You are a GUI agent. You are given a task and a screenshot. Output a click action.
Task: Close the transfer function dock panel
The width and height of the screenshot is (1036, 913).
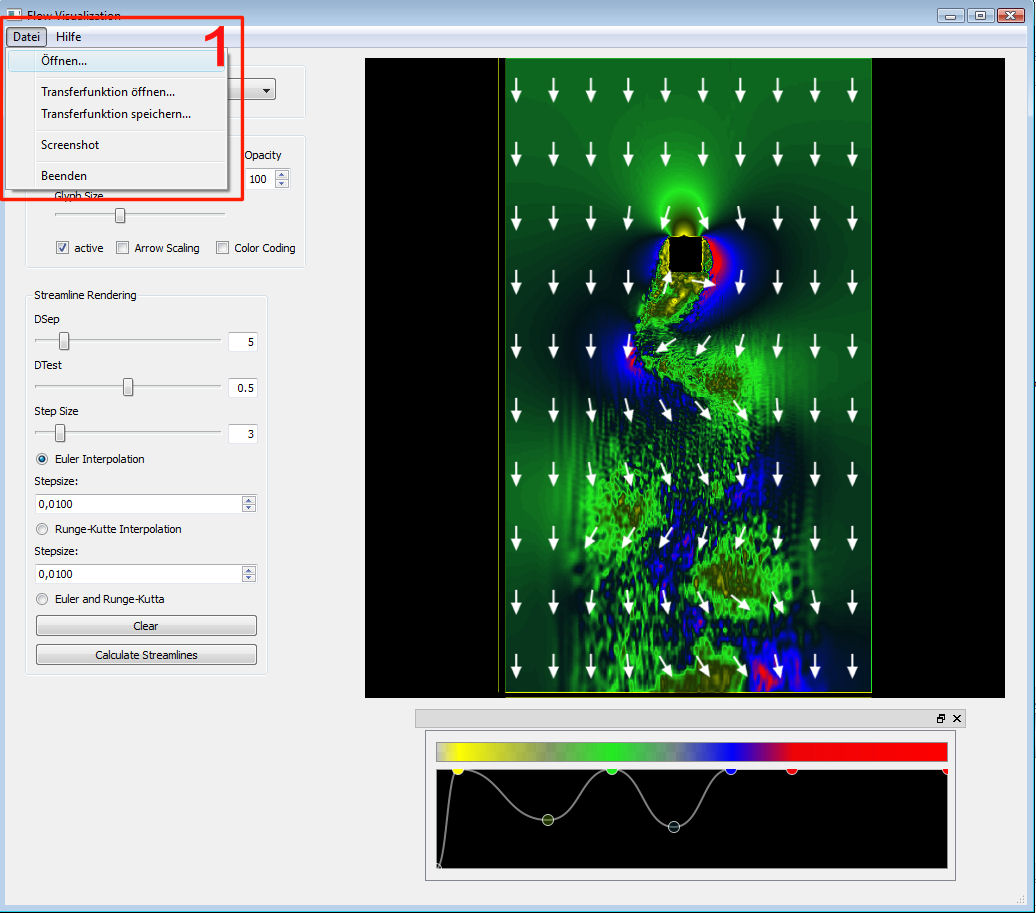tap(957, 719)
